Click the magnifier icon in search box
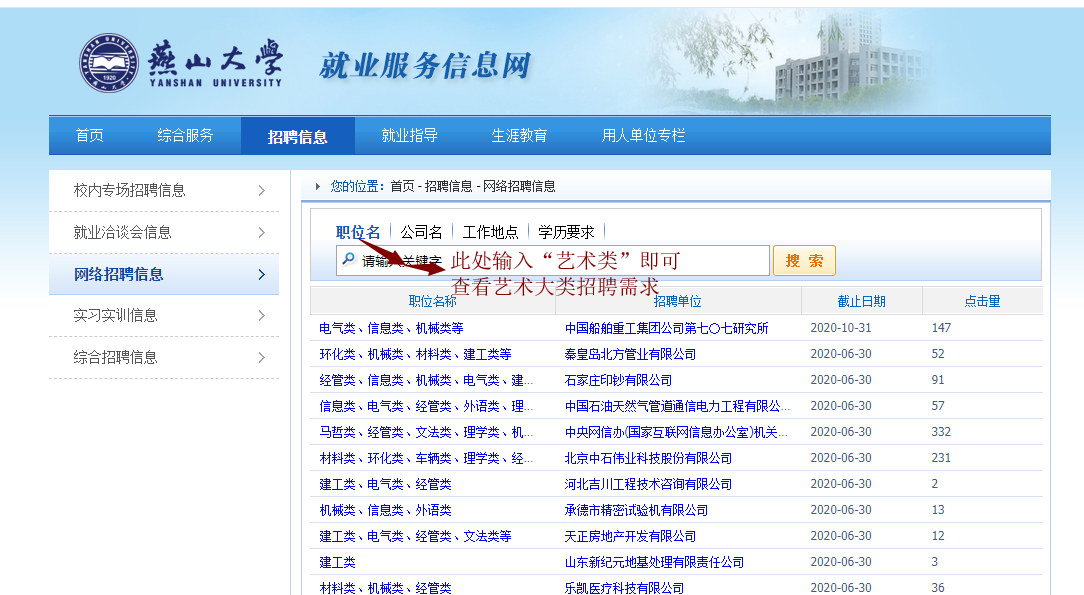1084x595 pixels. [x=348, y=260]
